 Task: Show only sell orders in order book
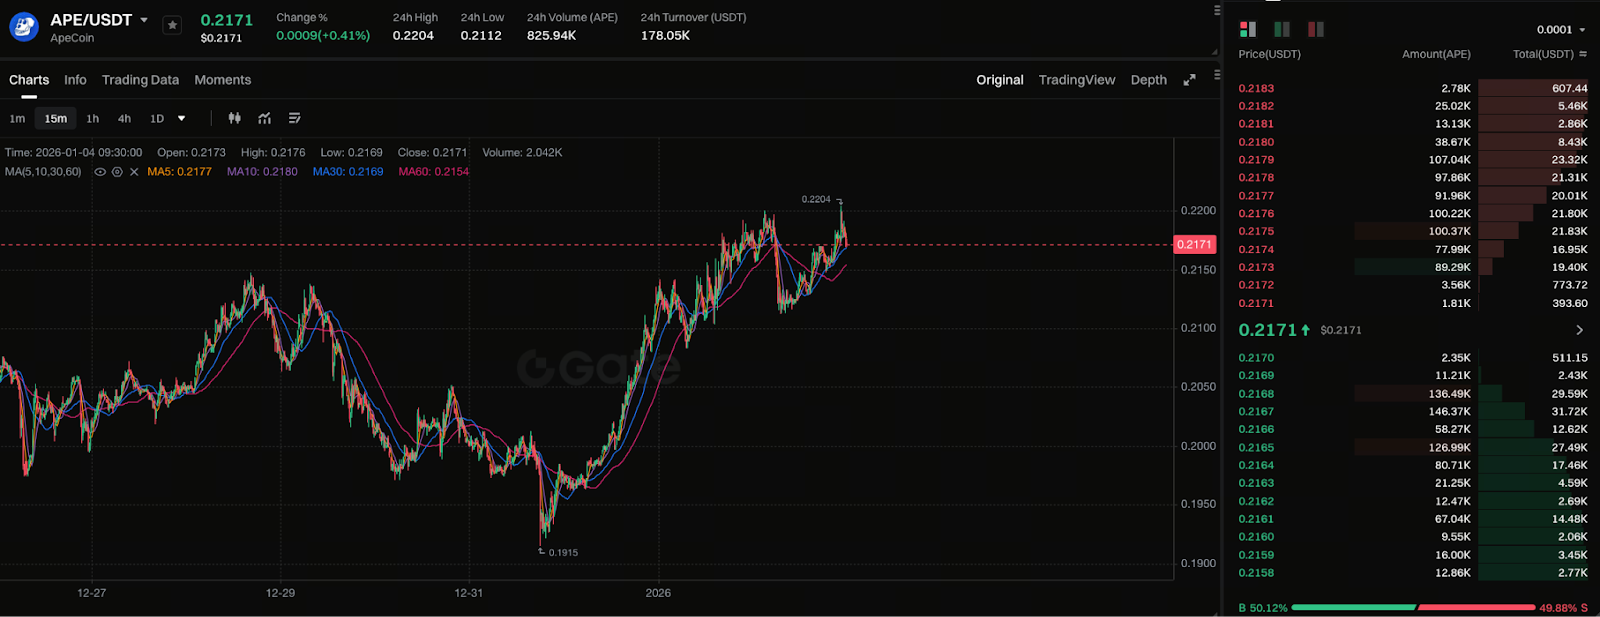pyautogui.click(x=1316, y=29)
